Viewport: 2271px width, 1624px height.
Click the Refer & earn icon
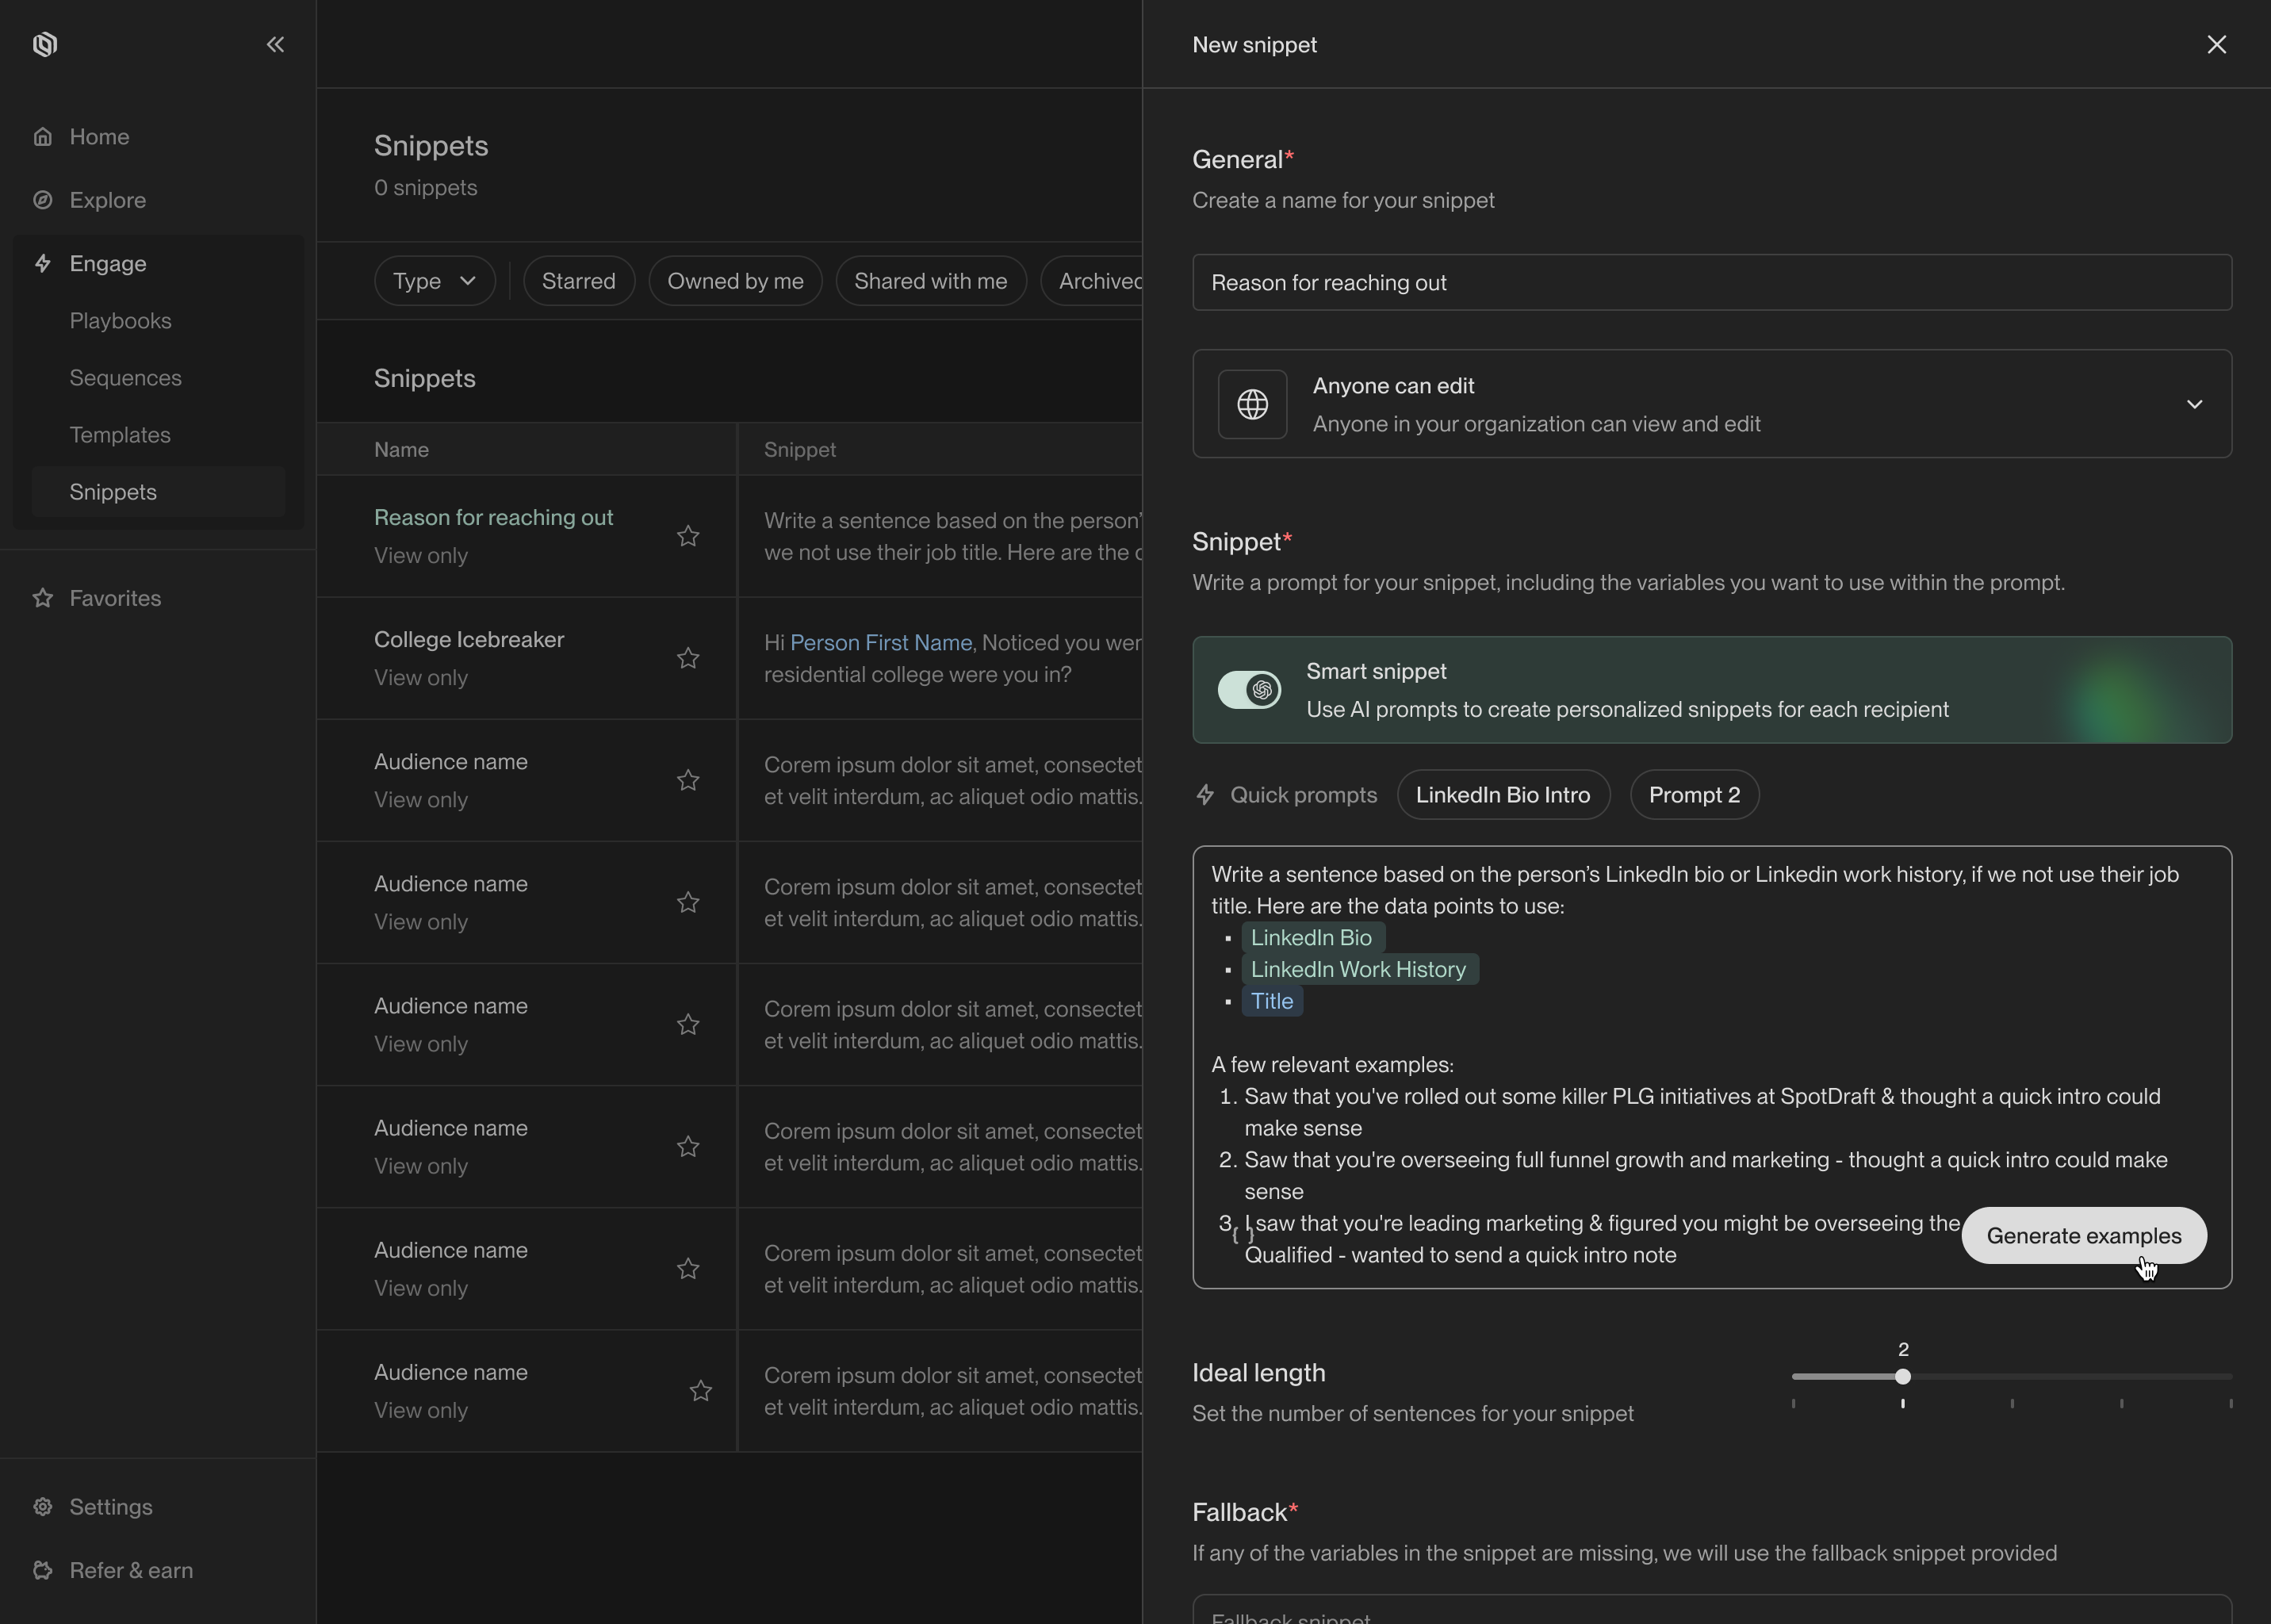pos(43,1570)
